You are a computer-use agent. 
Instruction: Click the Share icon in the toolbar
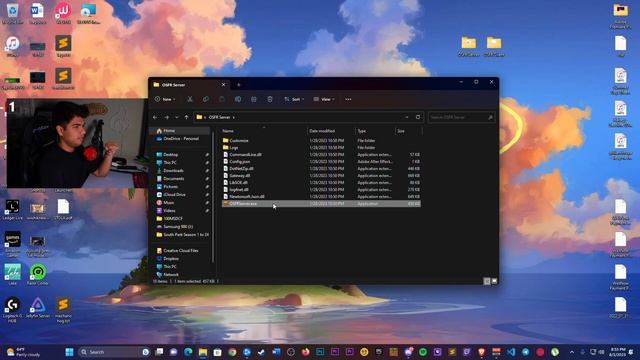[253, 99]
